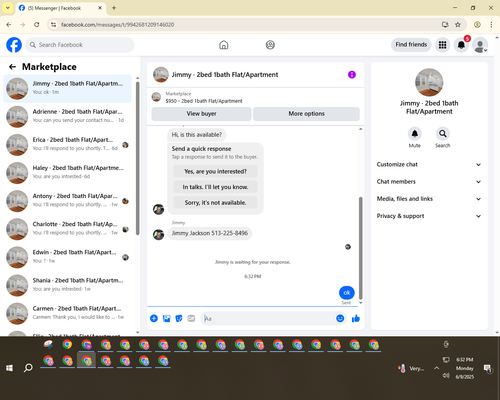The image size is (500, 400).
Task: Open Charlotte conversation in list
Action: click(67, 229)
